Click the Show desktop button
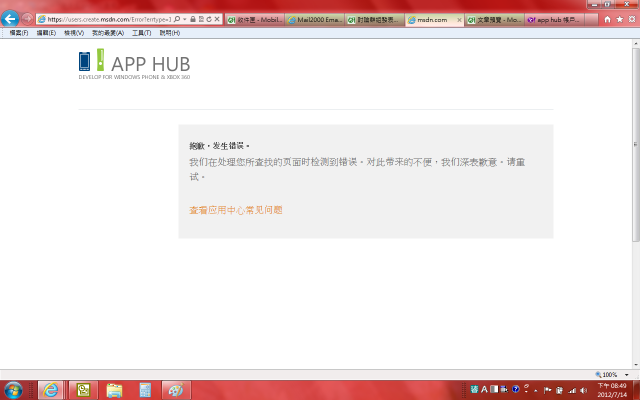Screen dimensions: 640x400 [637, 390]
